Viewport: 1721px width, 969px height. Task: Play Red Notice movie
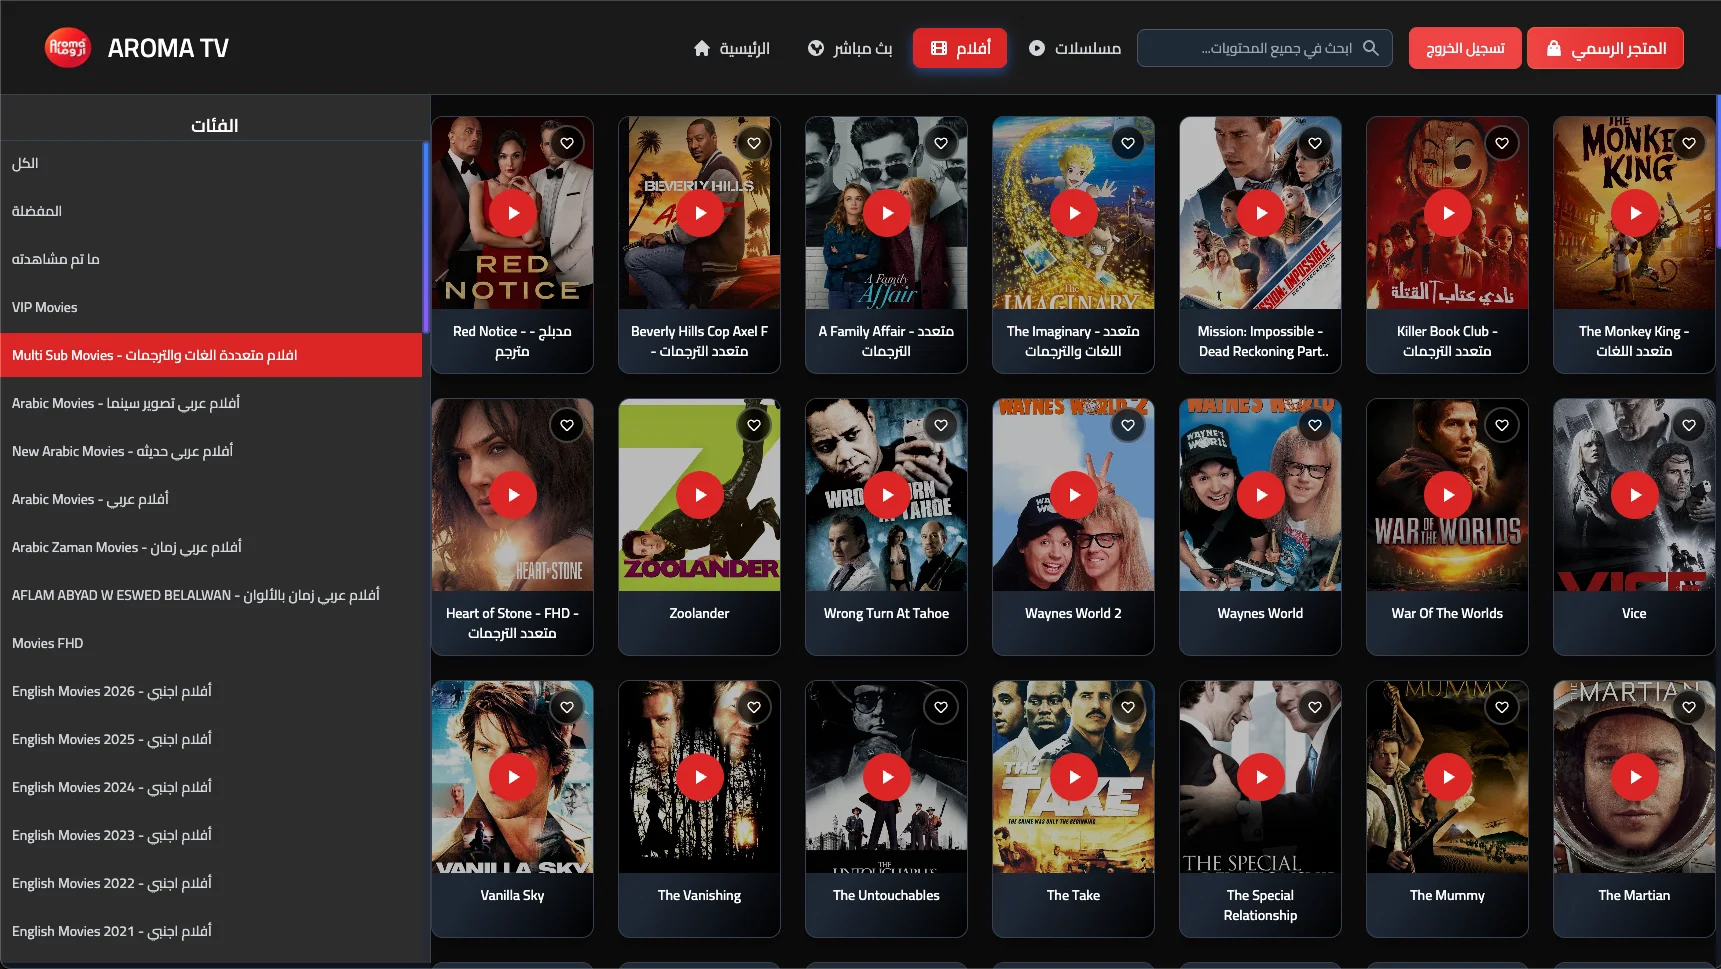click(x=513, y=213)
